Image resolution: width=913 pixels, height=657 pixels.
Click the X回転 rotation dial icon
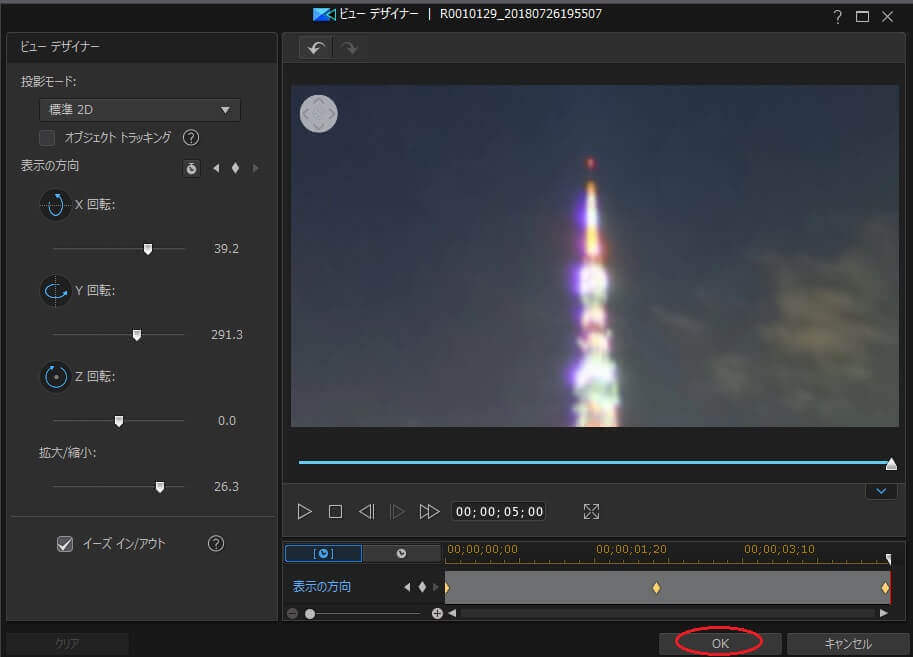pyautogui.click(x=55, y=204)
